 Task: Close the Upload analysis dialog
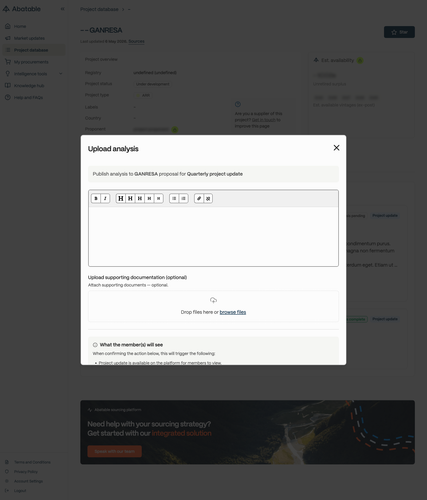(336, 148)
